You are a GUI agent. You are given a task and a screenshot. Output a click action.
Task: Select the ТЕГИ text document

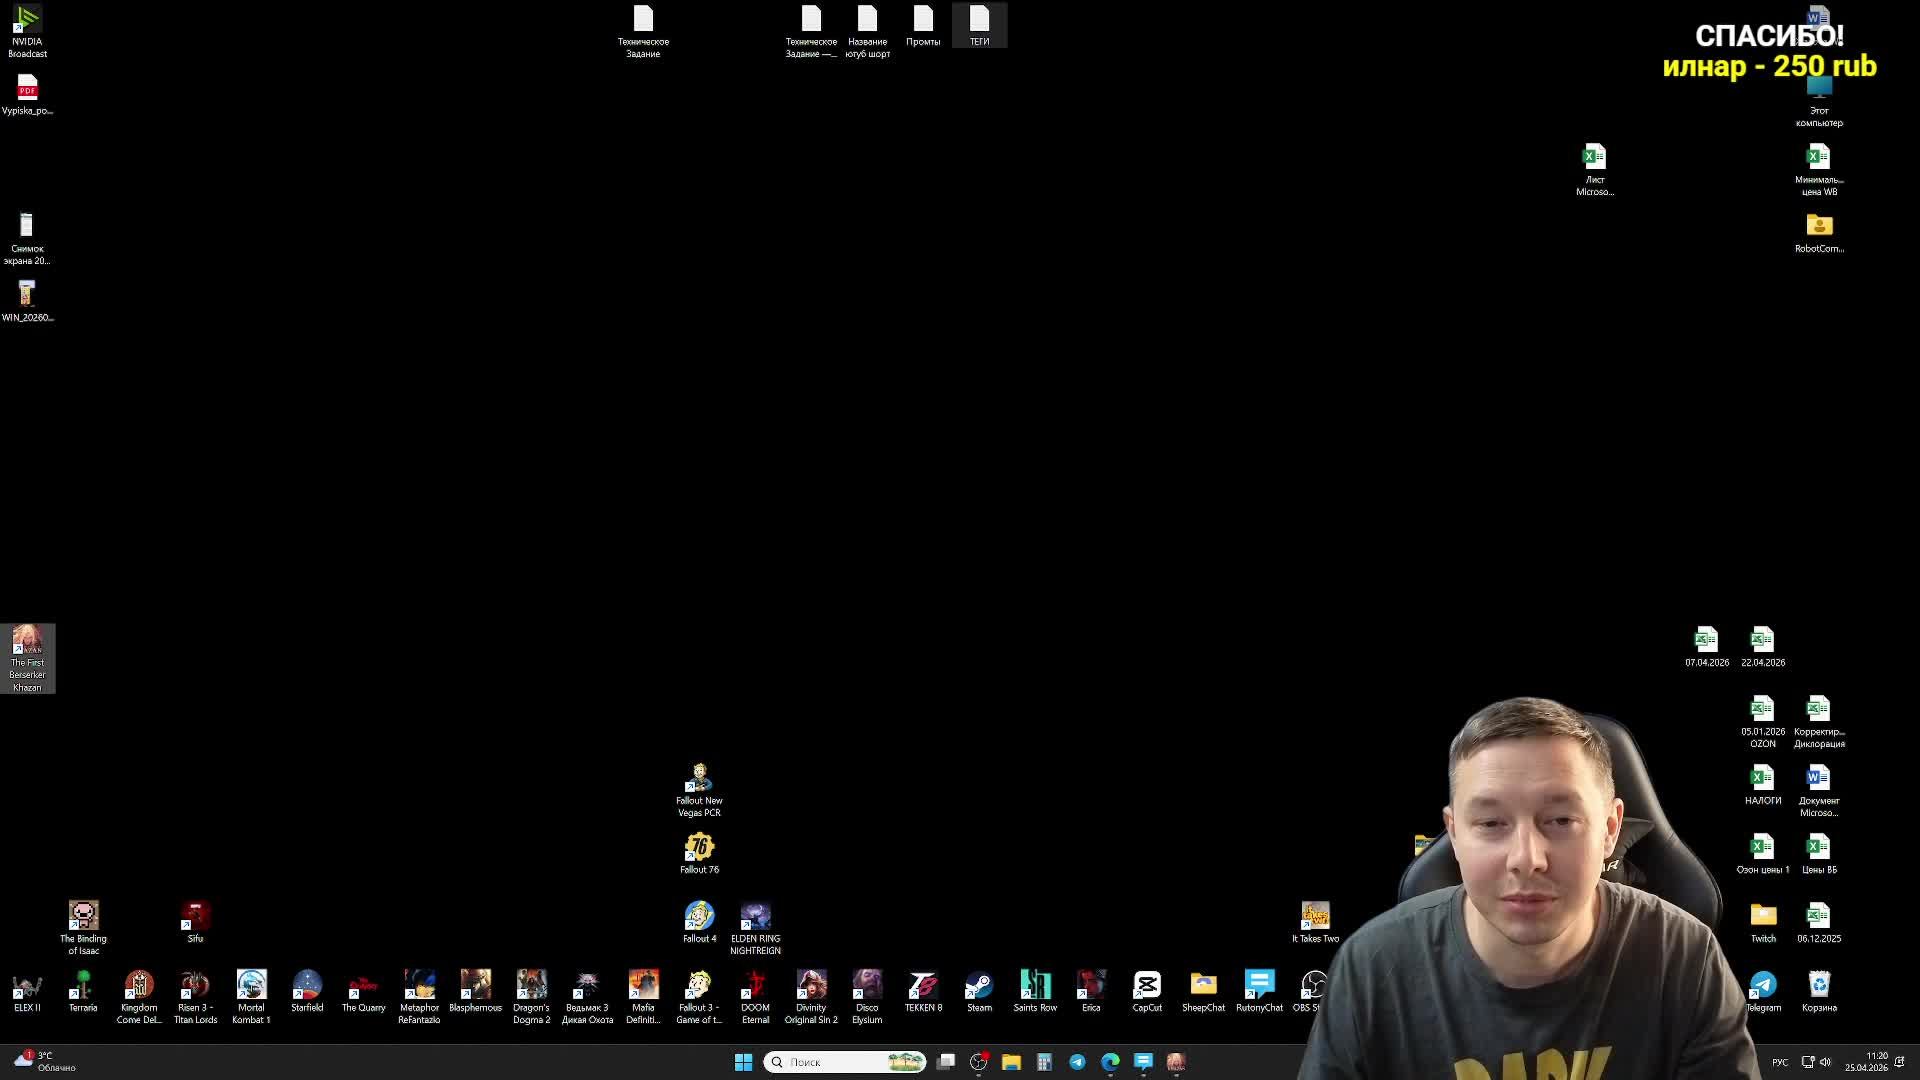point(979,22)
